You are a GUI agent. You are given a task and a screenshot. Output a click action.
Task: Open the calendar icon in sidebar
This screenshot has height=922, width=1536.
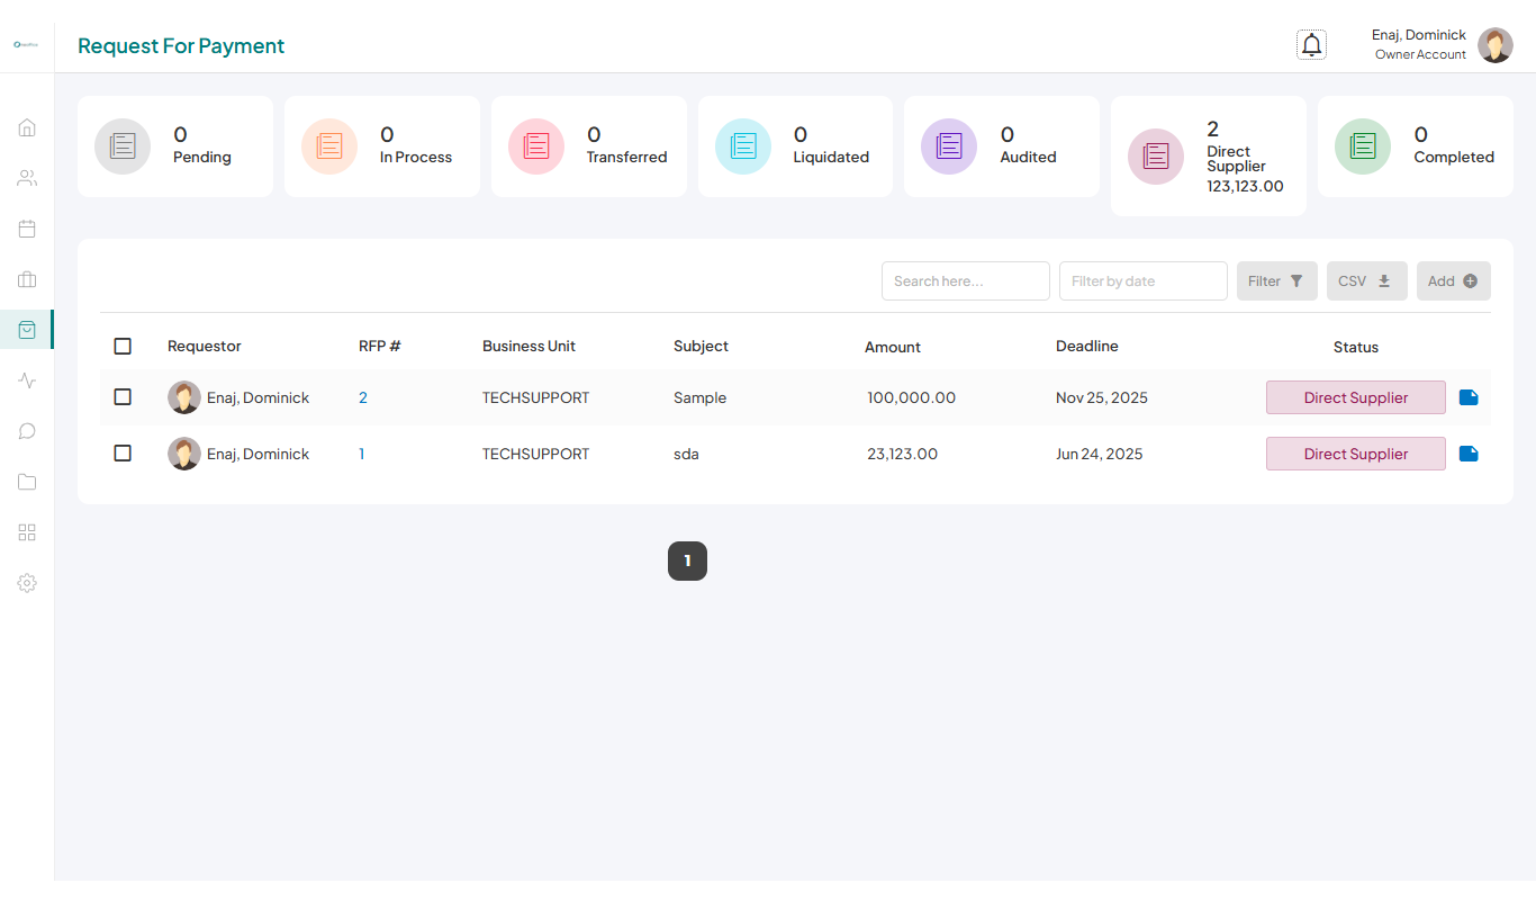tap(27, 229)
